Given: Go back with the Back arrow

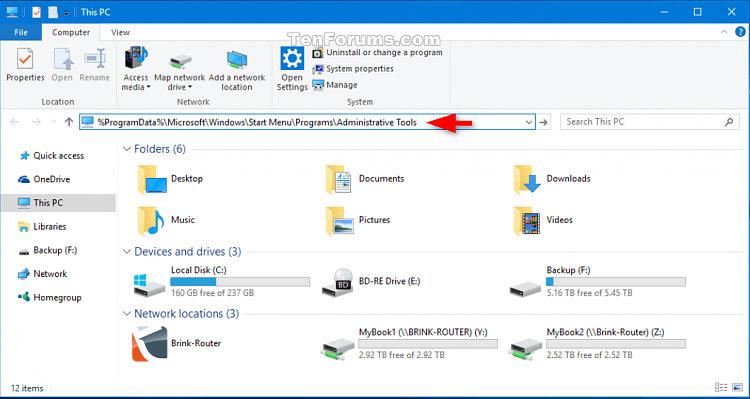Looking at the screenshot, I should point(14,122).
